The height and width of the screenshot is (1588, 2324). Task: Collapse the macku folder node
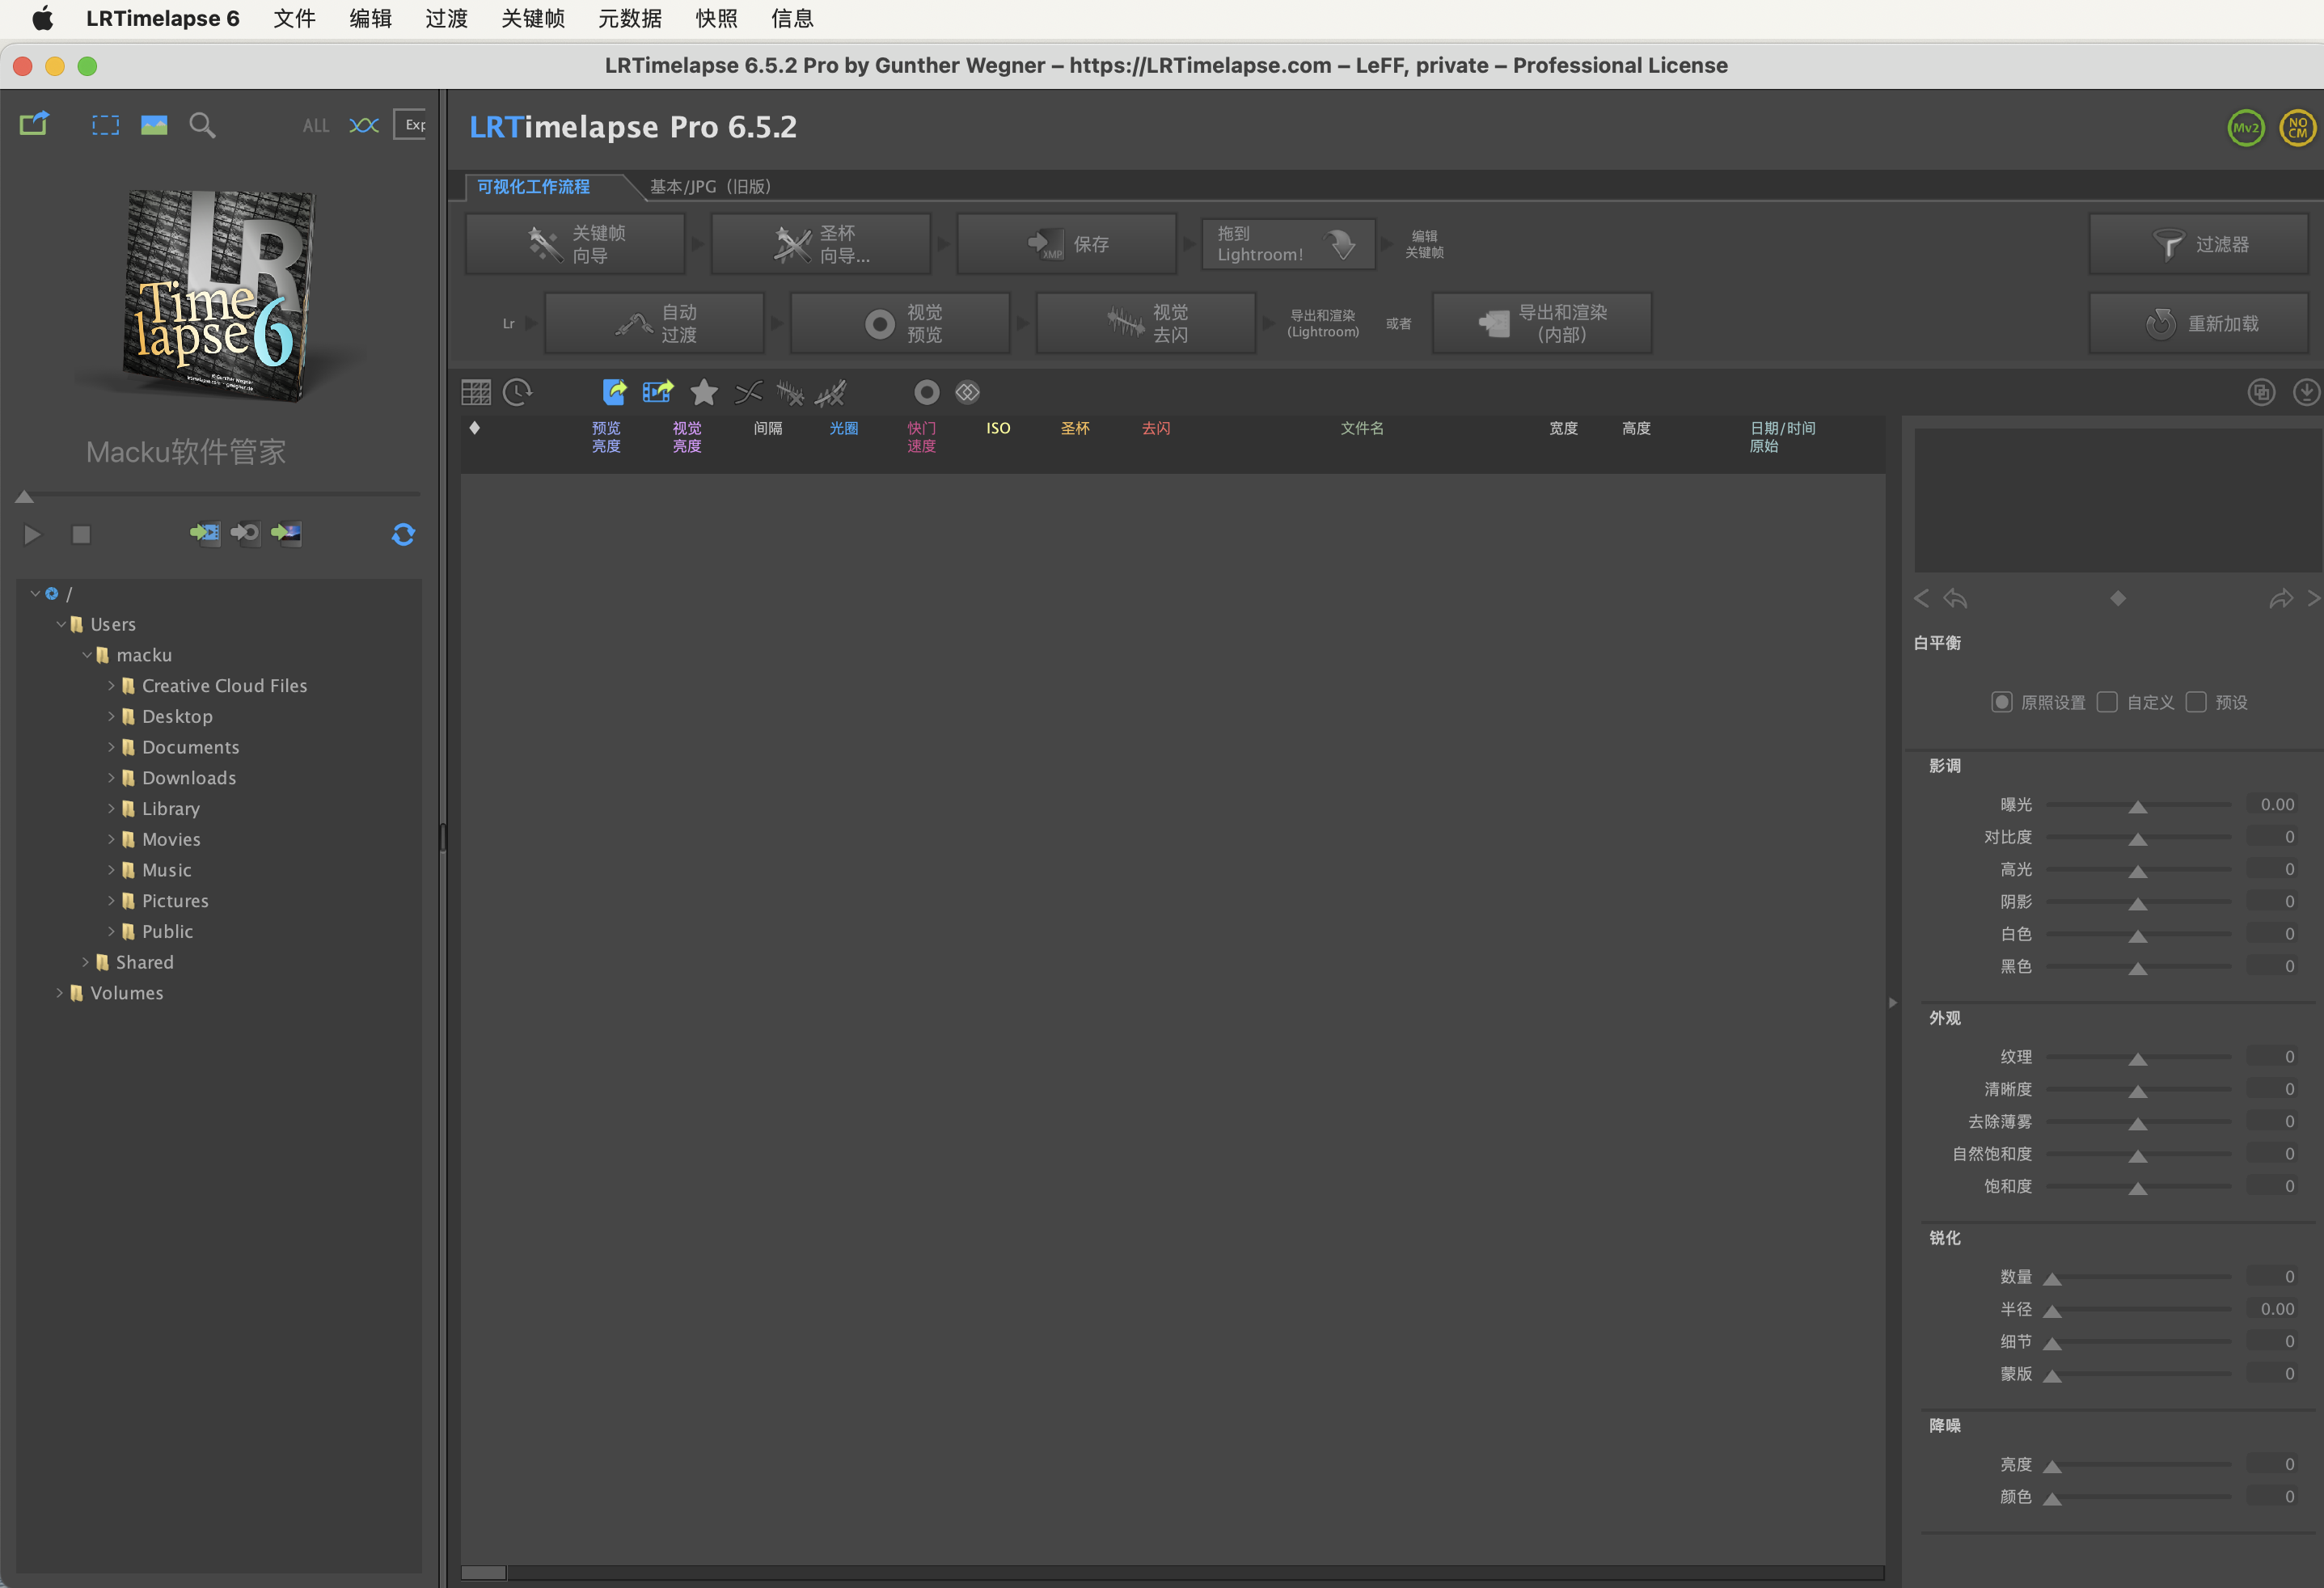(86, 655)
